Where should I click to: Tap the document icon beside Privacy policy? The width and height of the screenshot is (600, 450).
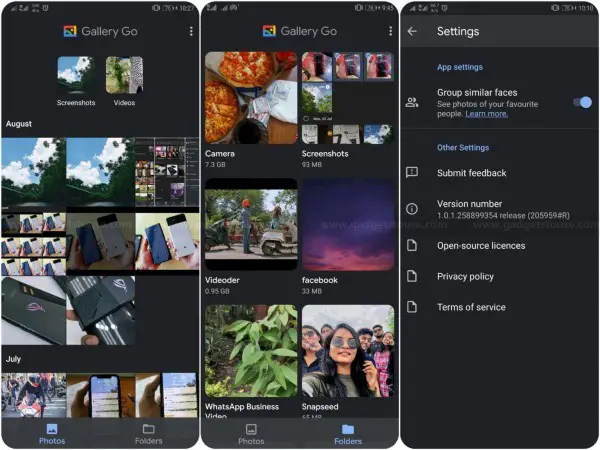tap(412, 276)
